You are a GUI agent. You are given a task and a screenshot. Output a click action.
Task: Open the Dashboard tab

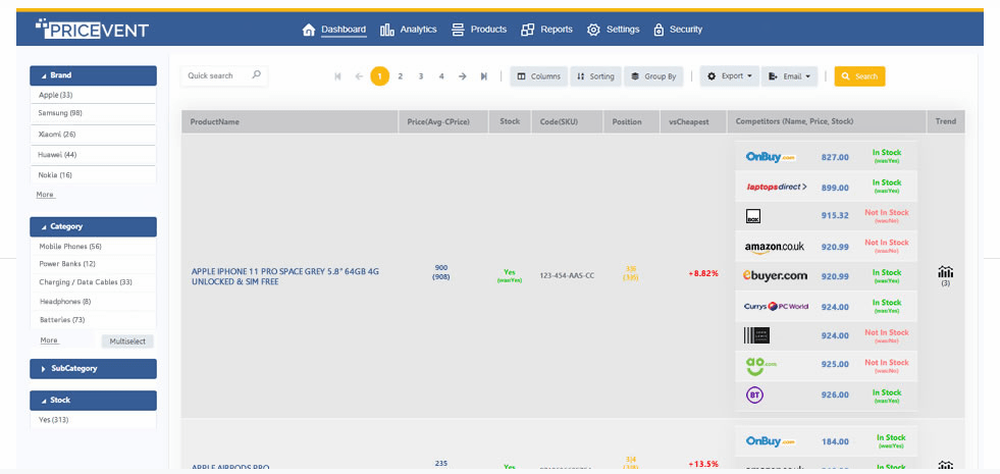(x=335, y=29)
